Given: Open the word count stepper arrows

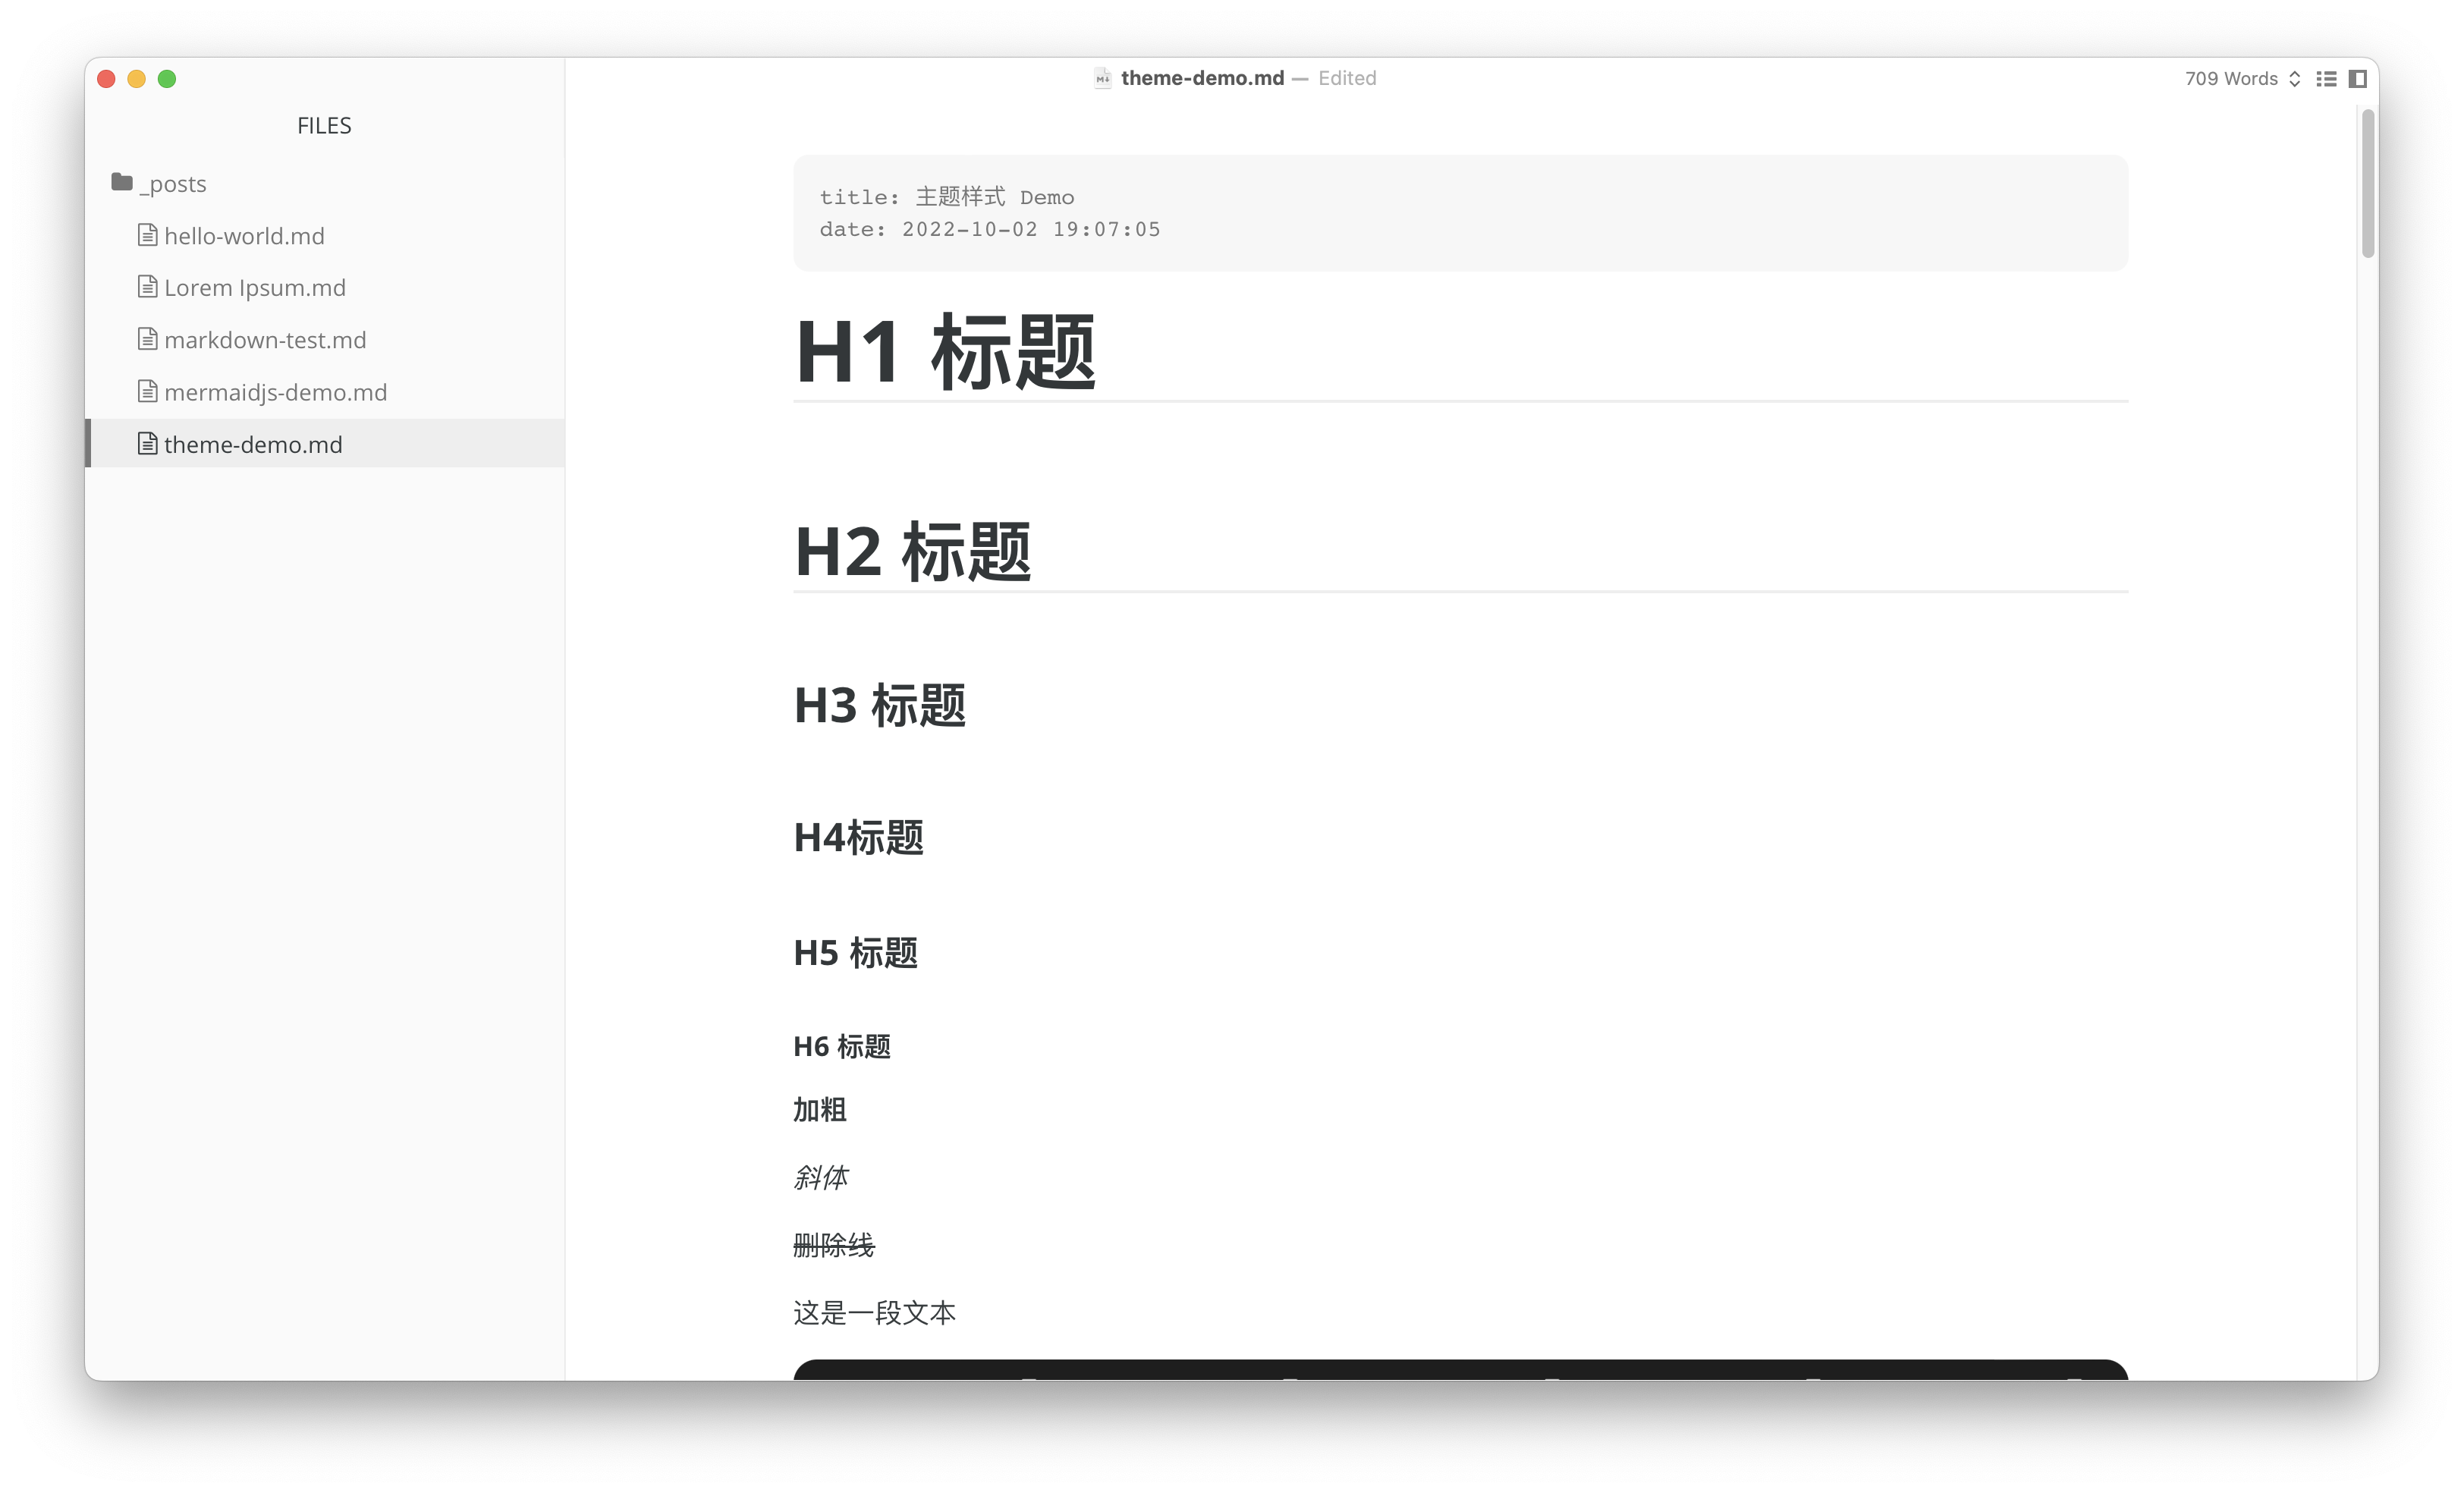Looking at the screenshot, I should tap(2295, 78).
